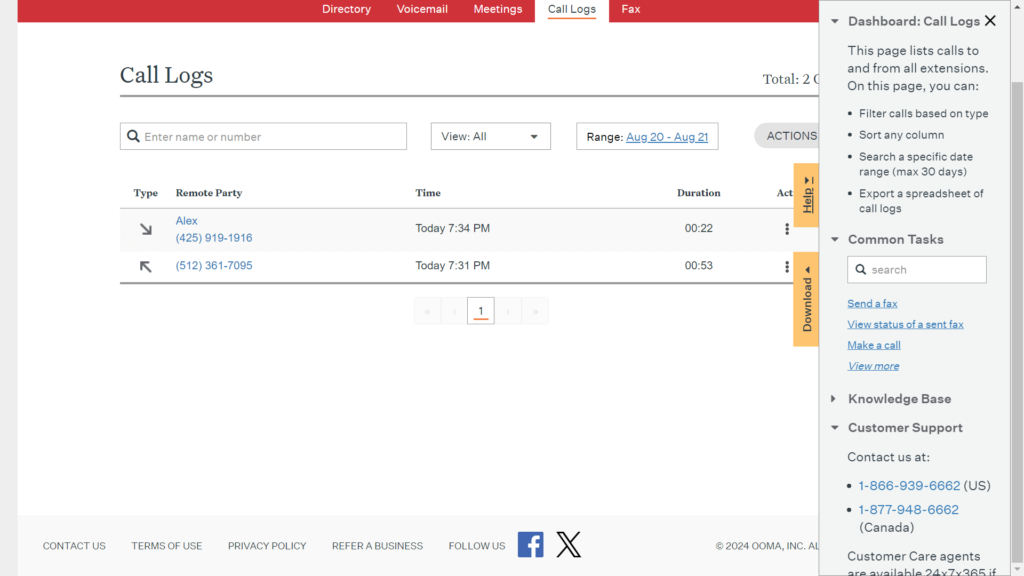Close the Dashboard help panel

coord(990,21)
